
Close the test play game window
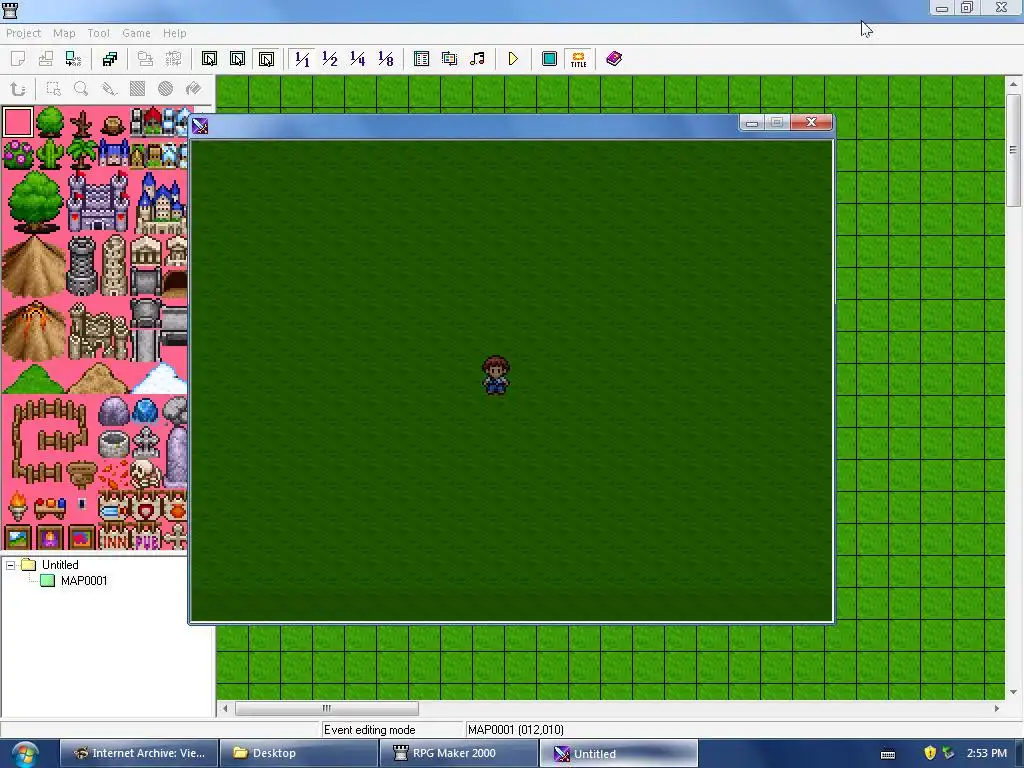[x=811, y=122]
